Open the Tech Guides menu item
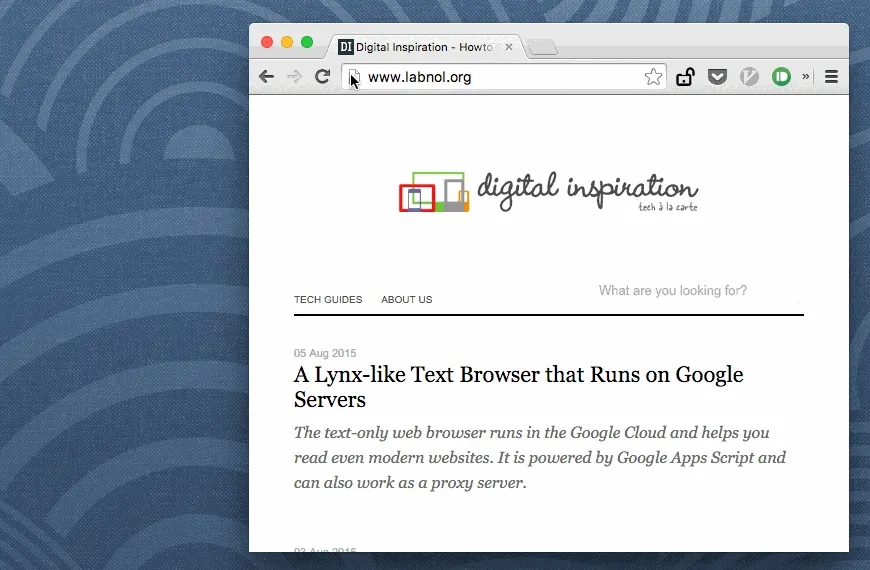The width and height of the screenshot is (870, 570). tap(328, 300)
